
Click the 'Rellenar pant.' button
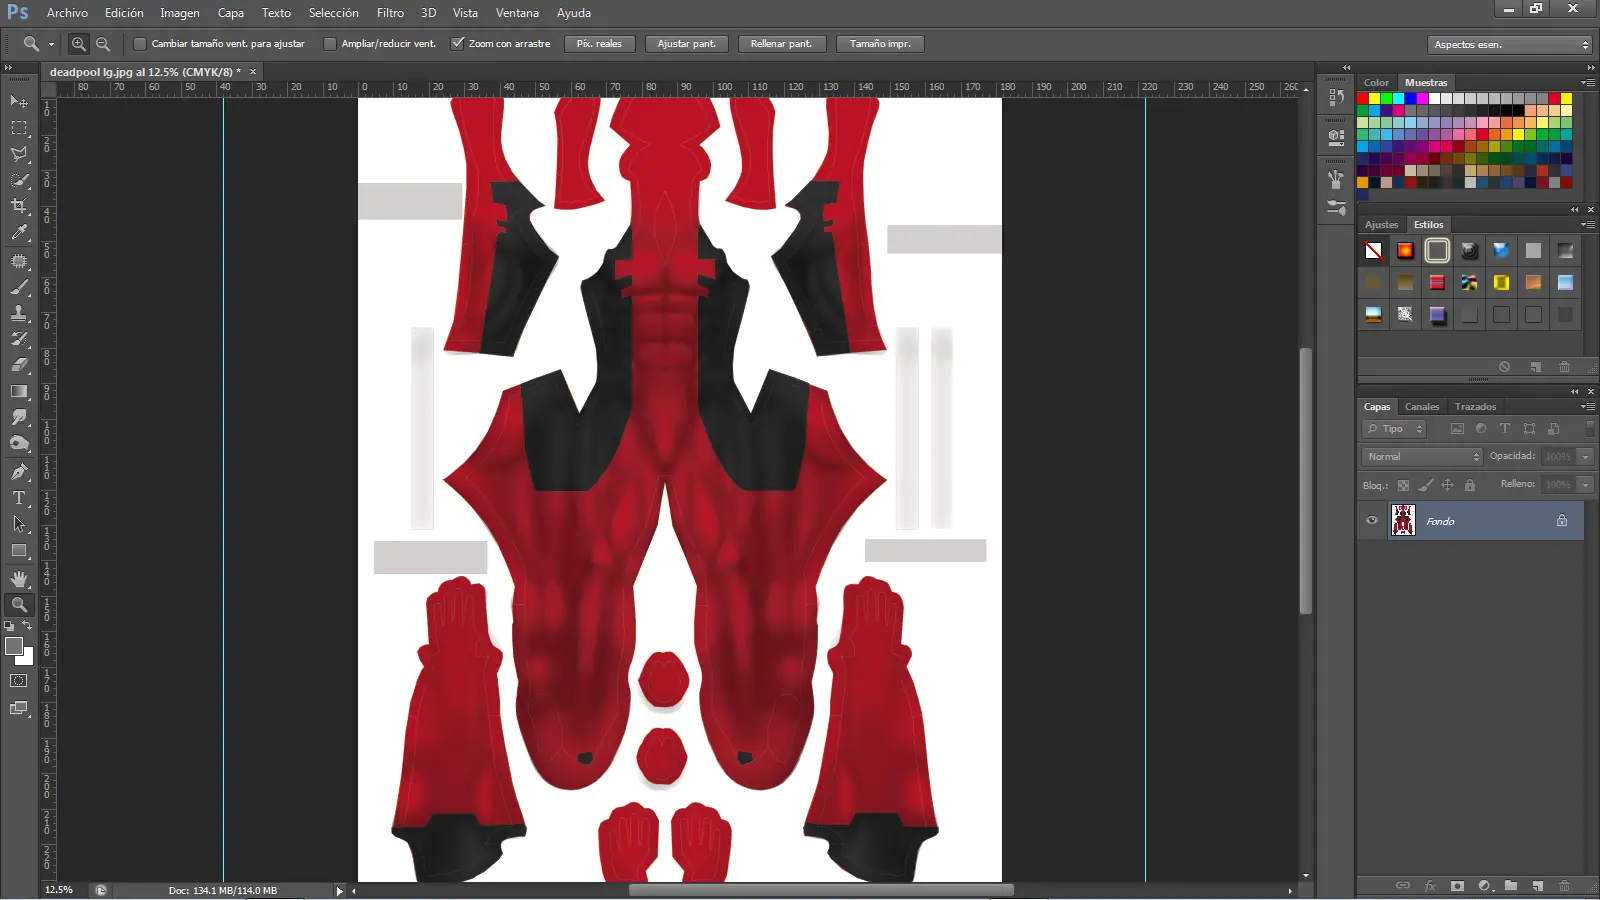(x=781, y=44)
